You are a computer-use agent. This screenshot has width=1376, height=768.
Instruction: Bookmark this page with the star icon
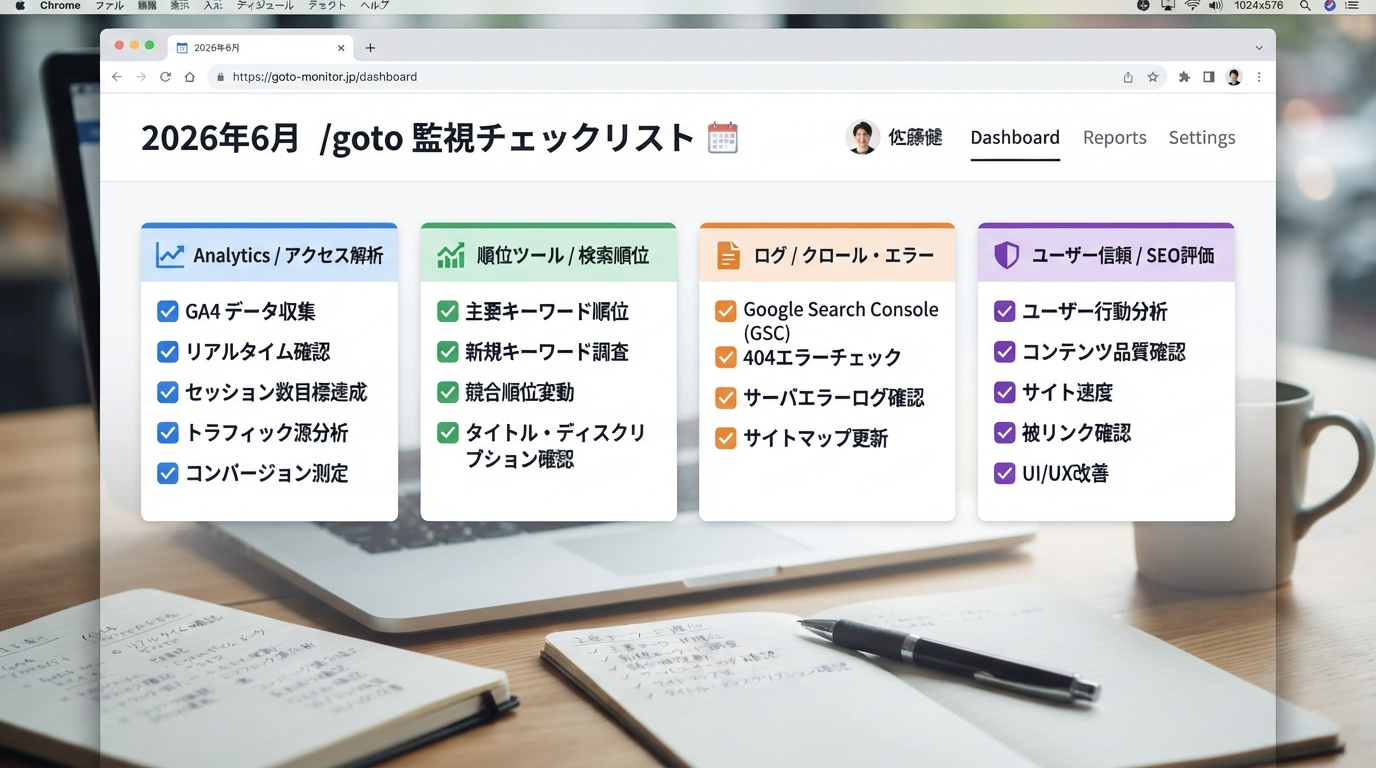(x=1153, y=77)
